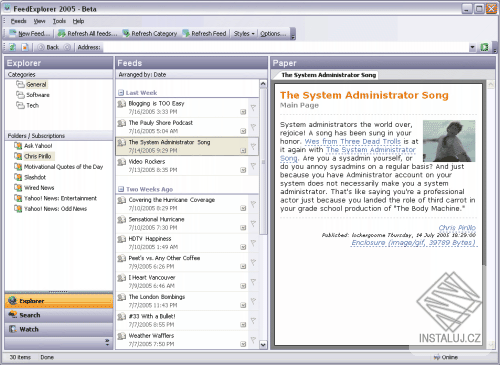Open the Options dialog button

point(273,34)
